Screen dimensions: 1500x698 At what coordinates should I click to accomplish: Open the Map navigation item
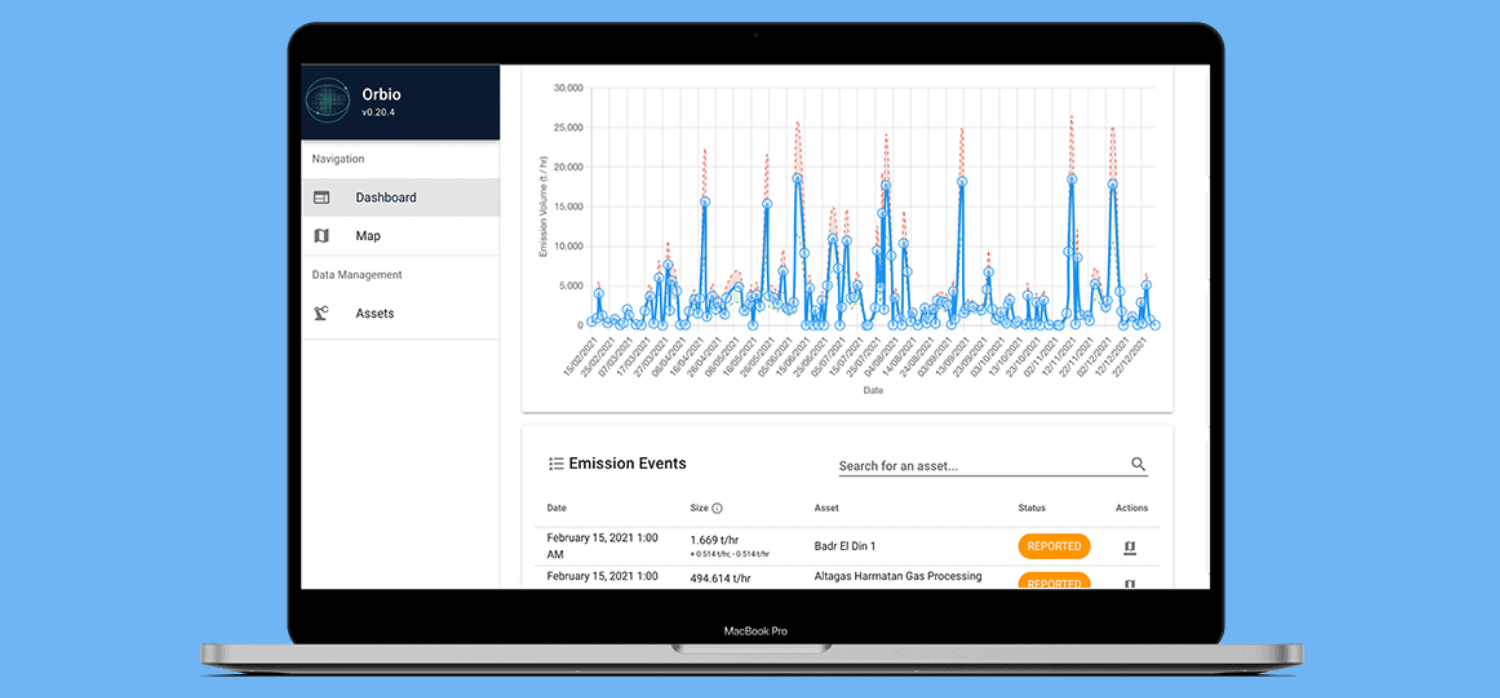[368, 236]
